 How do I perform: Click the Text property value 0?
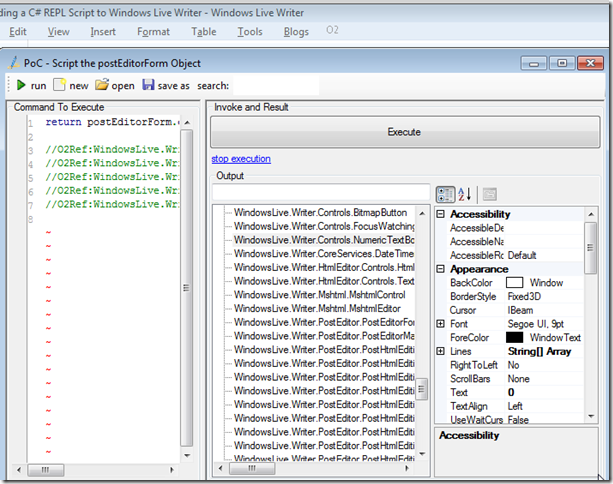point(545,392)
